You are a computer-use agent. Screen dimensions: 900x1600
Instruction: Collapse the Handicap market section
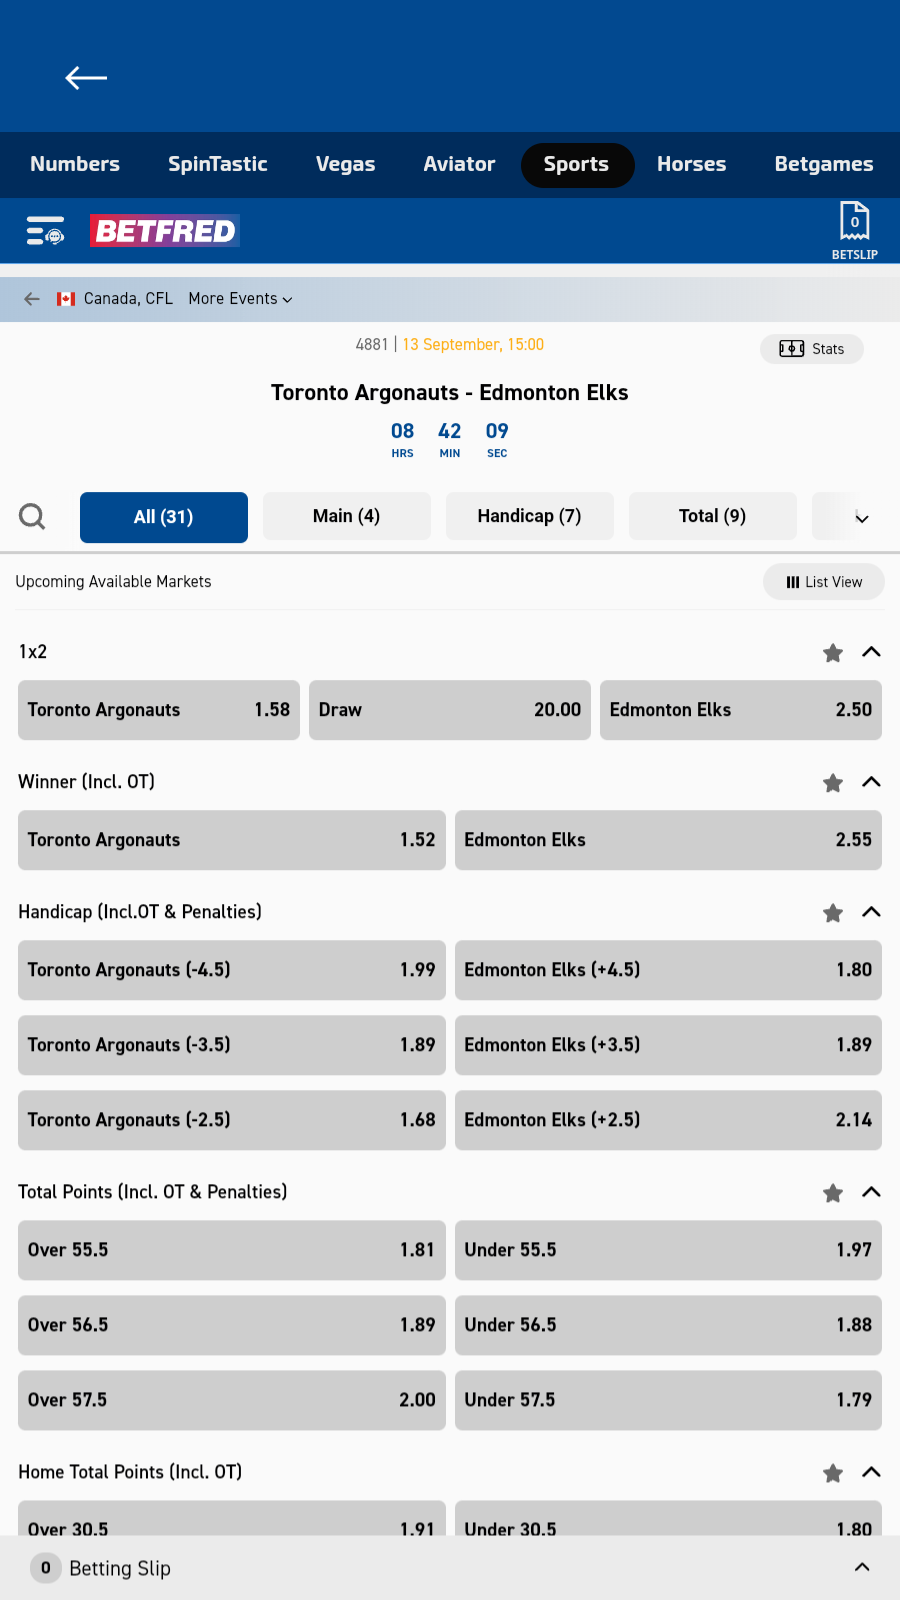tap(871, 912)
